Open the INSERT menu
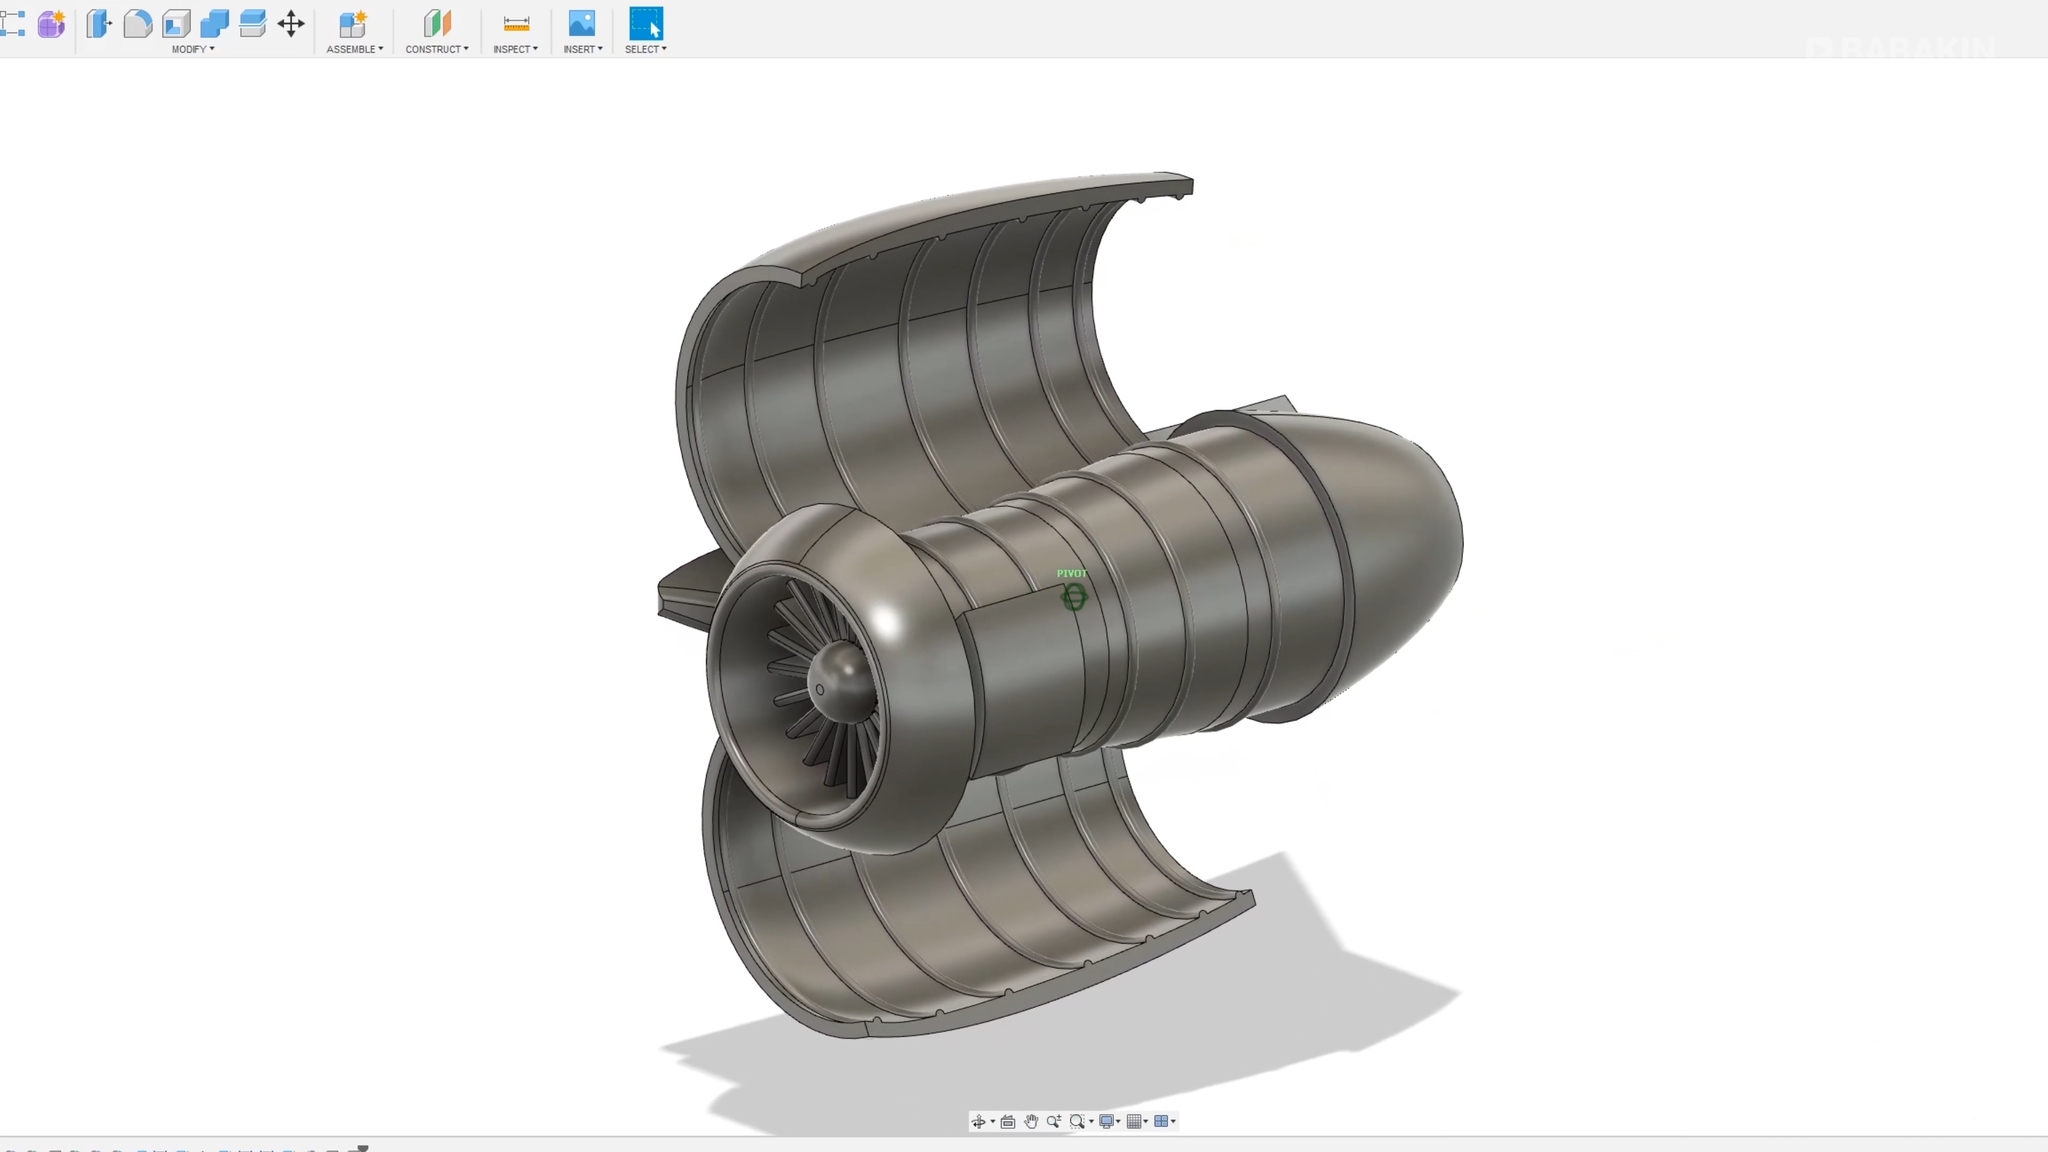The height and width of the screenshot is (1152, 2048). pos(583,49)
